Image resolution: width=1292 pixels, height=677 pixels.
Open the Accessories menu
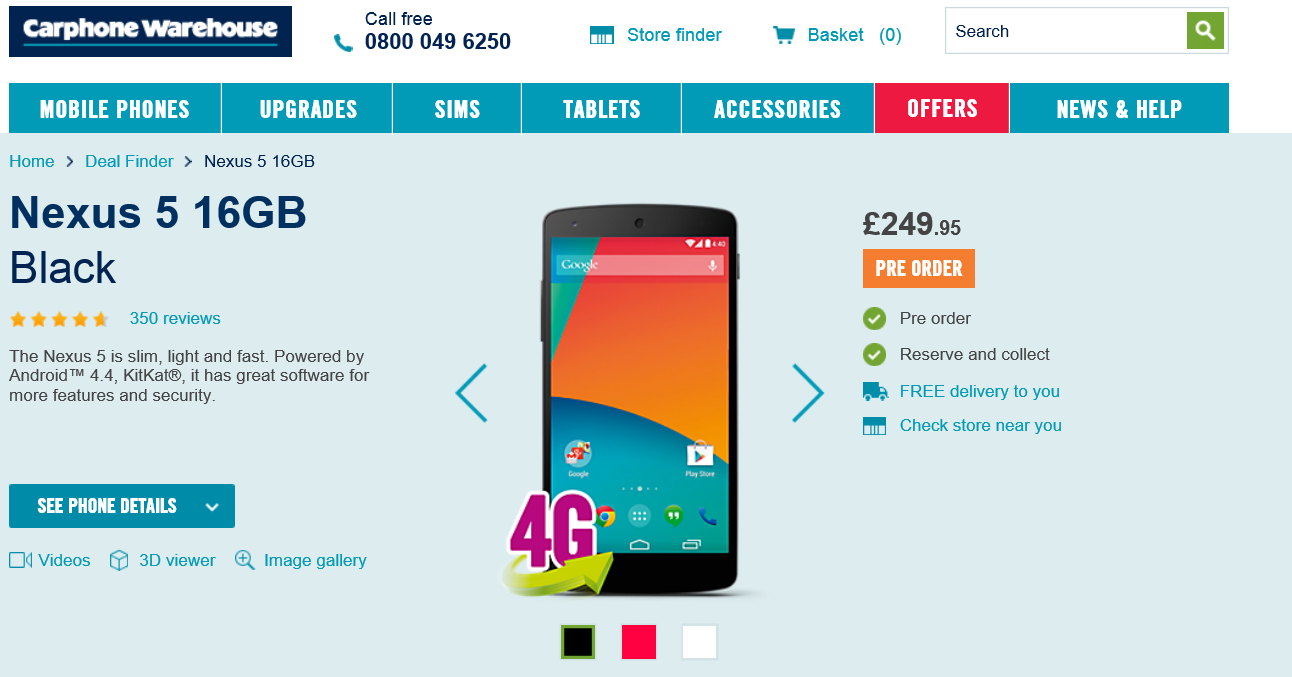point(778,108)
